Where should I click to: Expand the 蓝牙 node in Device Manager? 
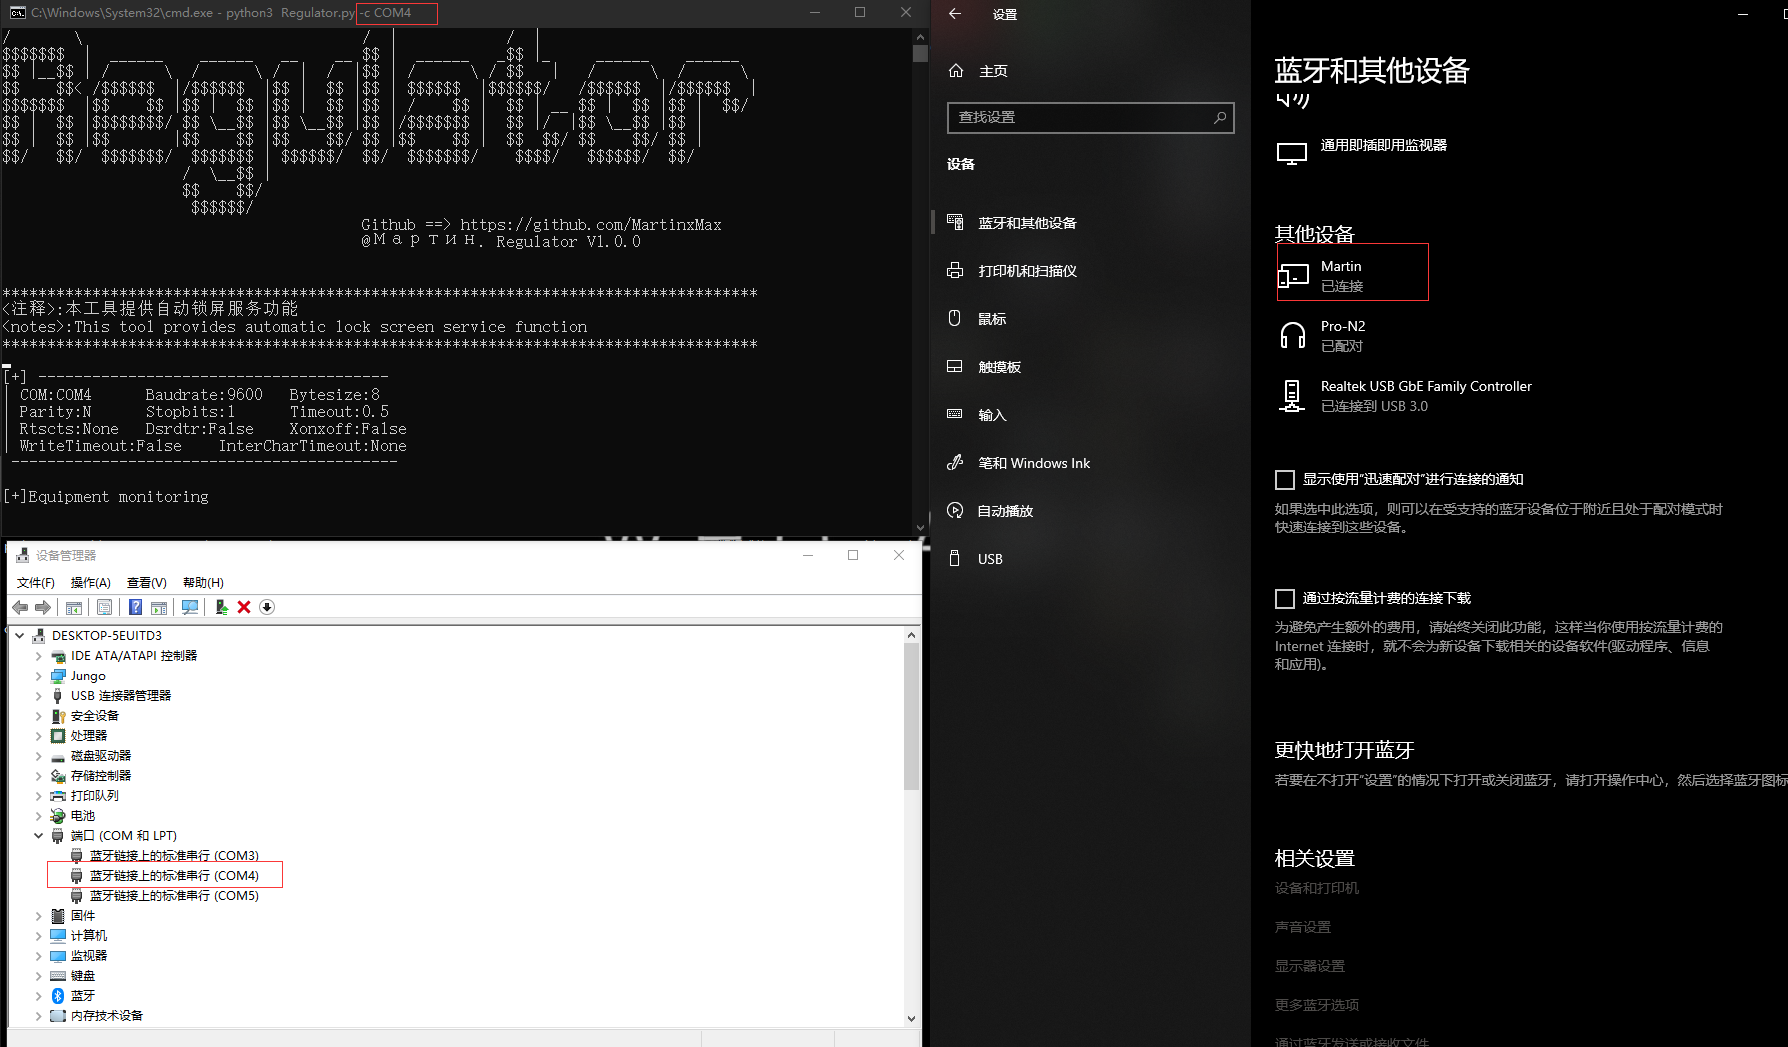point(39,996)
